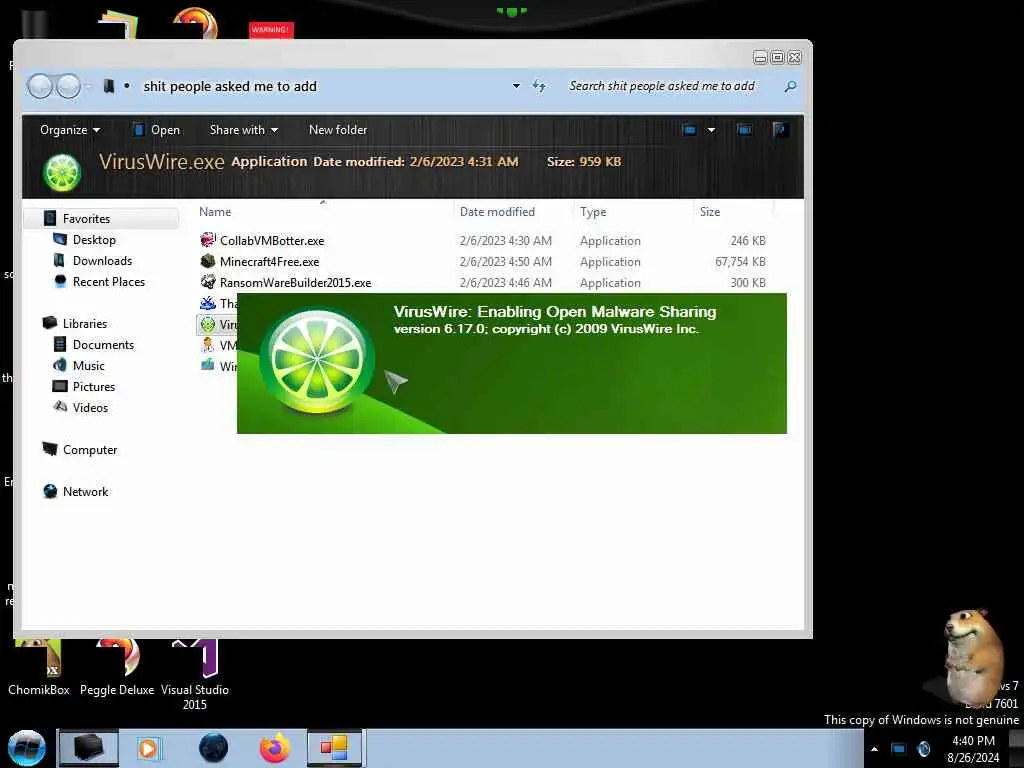
Task: Click the Back navigation arrow in Explorer
Action: (x=40, y=86)
